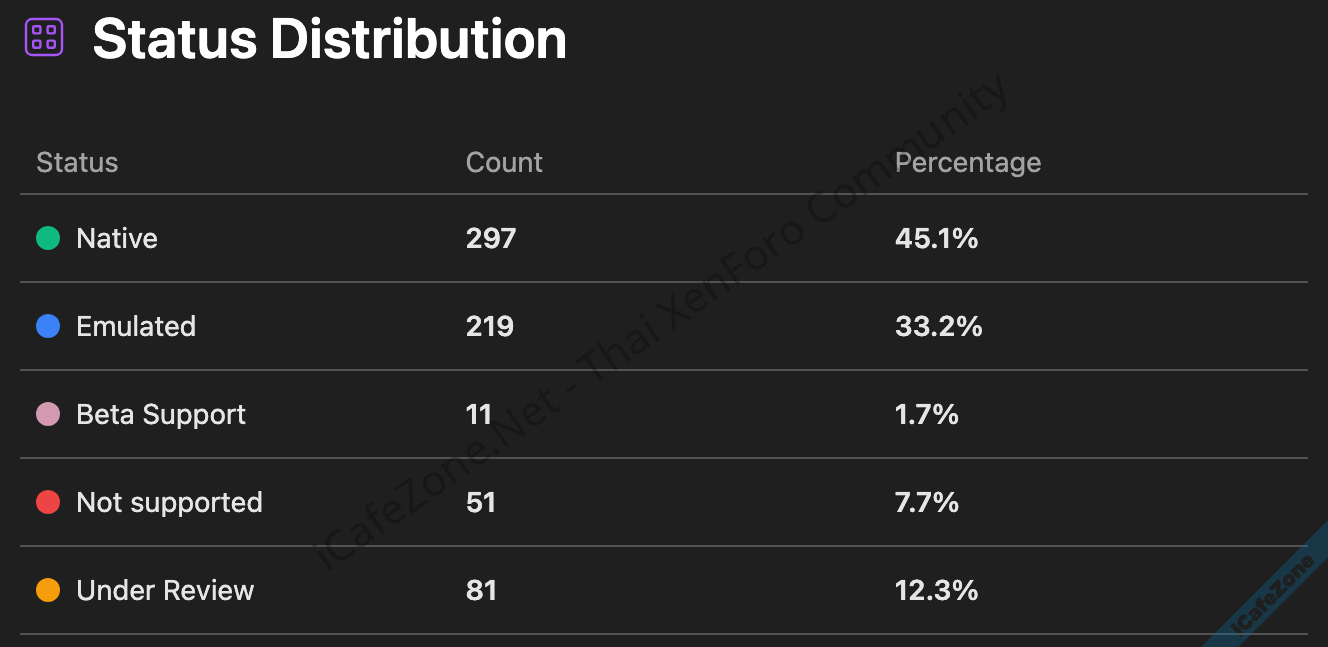Click the Status column header

coord(77,162)
